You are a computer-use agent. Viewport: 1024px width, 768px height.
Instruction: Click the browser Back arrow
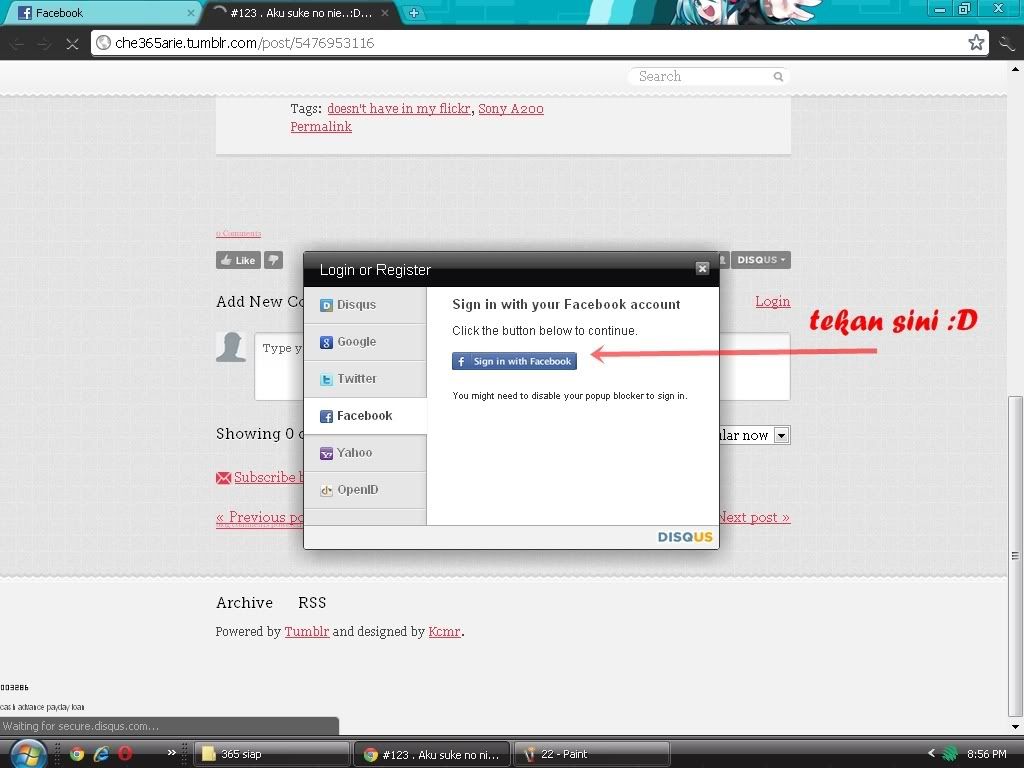[x=18, y=44]
